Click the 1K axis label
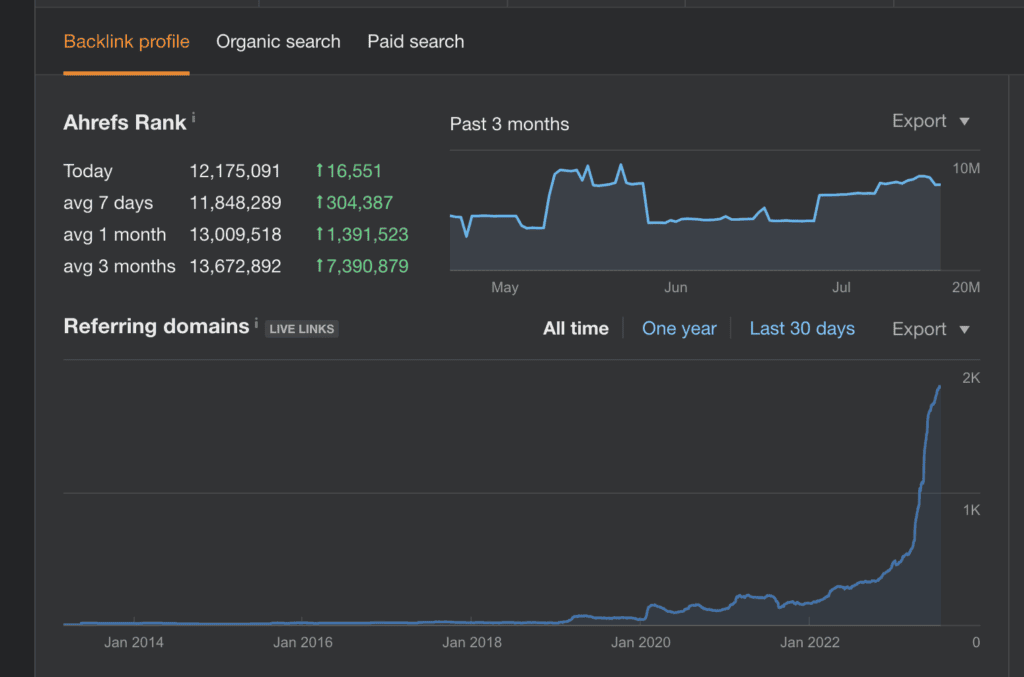 pyautogui.click(x=971, y=510)
